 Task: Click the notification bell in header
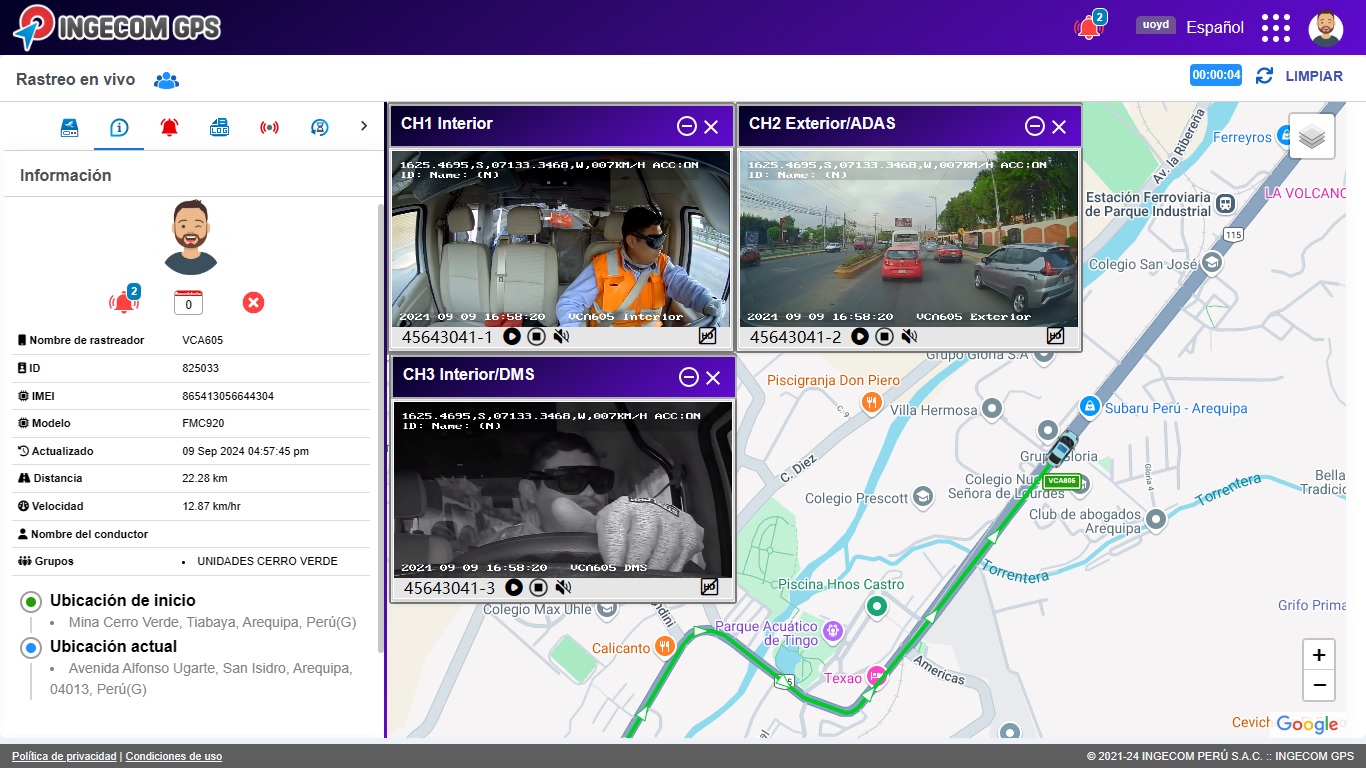[x=1088, y=27]
